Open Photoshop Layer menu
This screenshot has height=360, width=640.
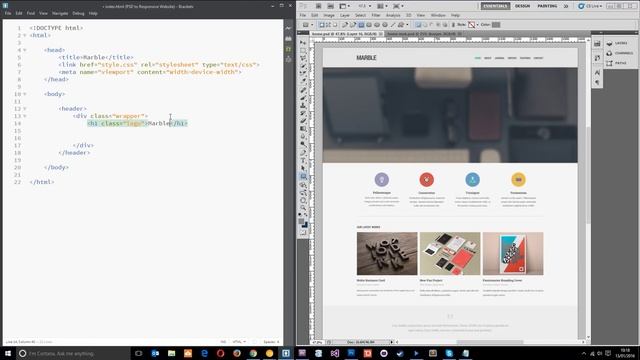pyautogui.click(x=345, y=16)
